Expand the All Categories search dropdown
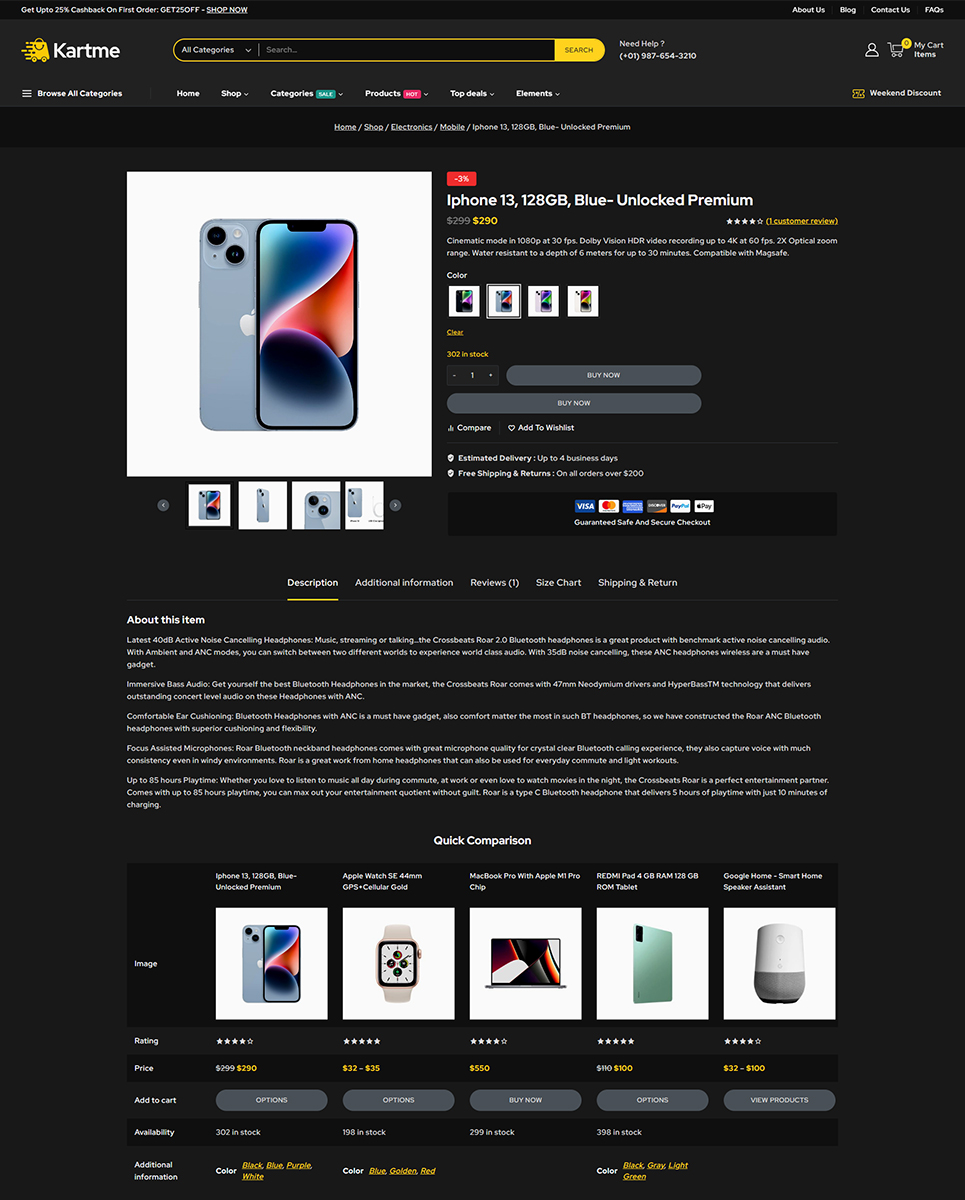 pos(214,50)
